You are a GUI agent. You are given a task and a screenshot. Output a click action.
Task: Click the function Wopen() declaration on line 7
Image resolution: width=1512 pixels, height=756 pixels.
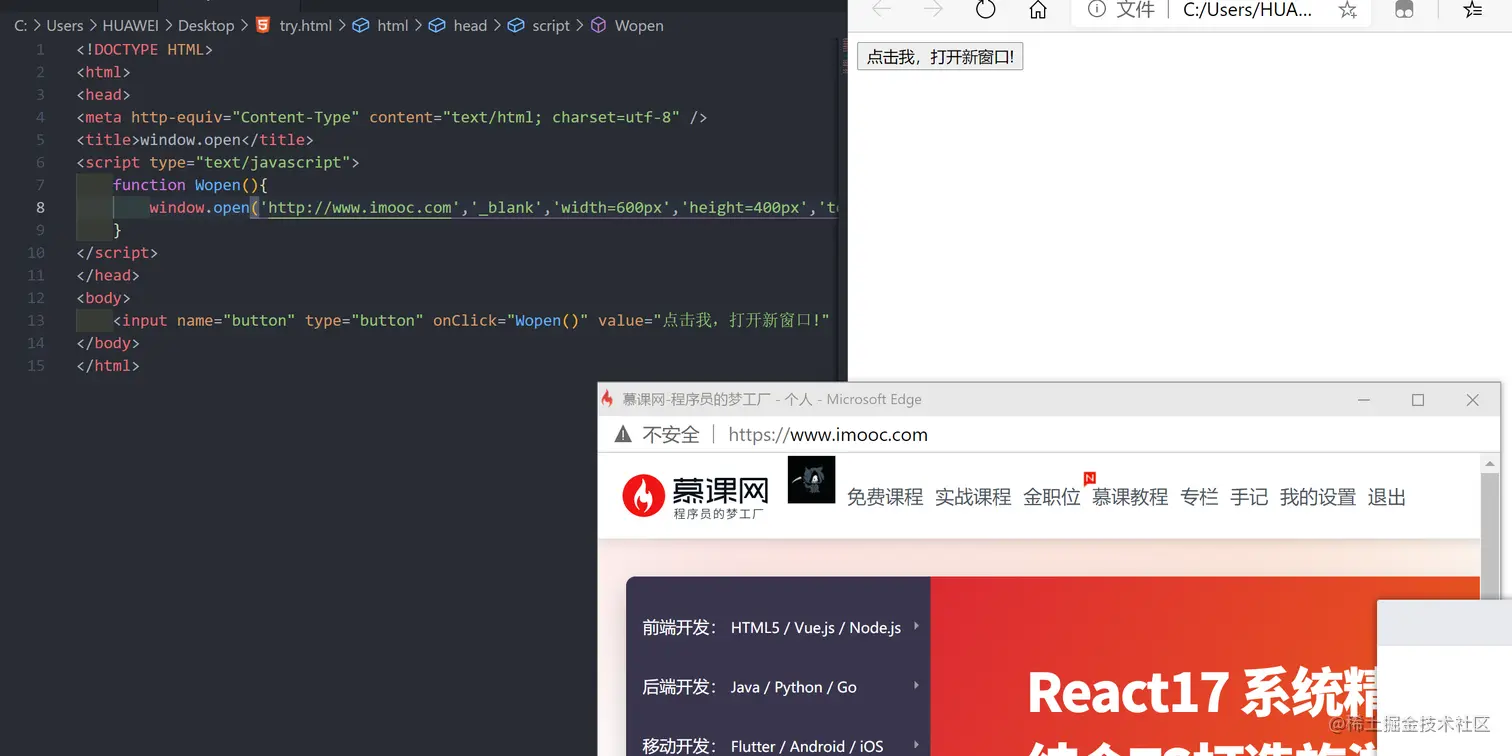tap(190, 185)
